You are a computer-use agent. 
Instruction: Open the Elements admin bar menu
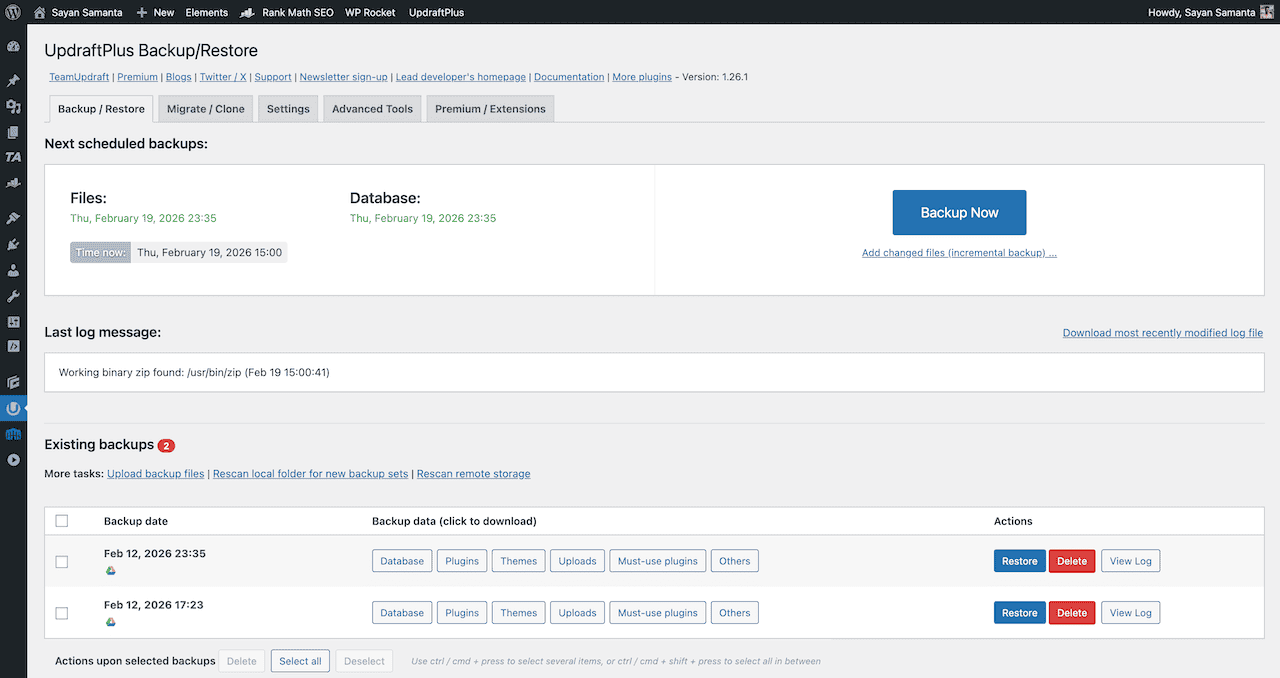tap(207, 12)
